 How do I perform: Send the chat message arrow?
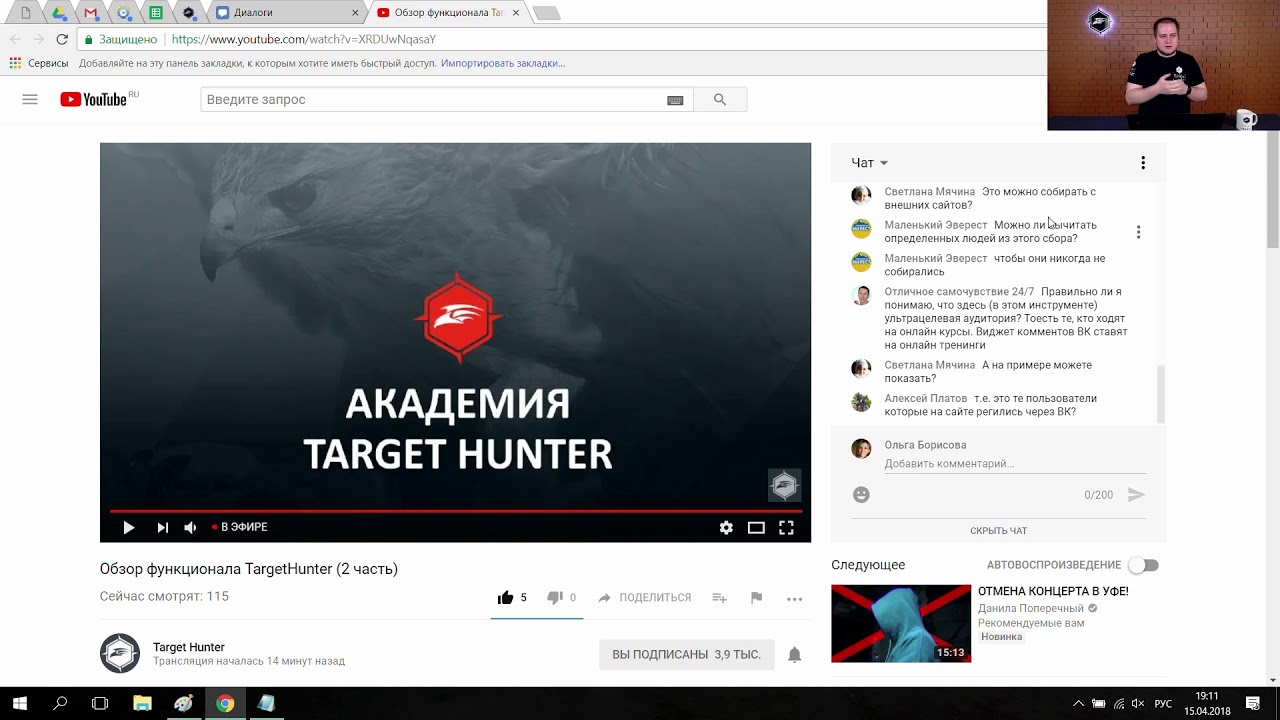pyautogui.click(x=1136, y=495)
